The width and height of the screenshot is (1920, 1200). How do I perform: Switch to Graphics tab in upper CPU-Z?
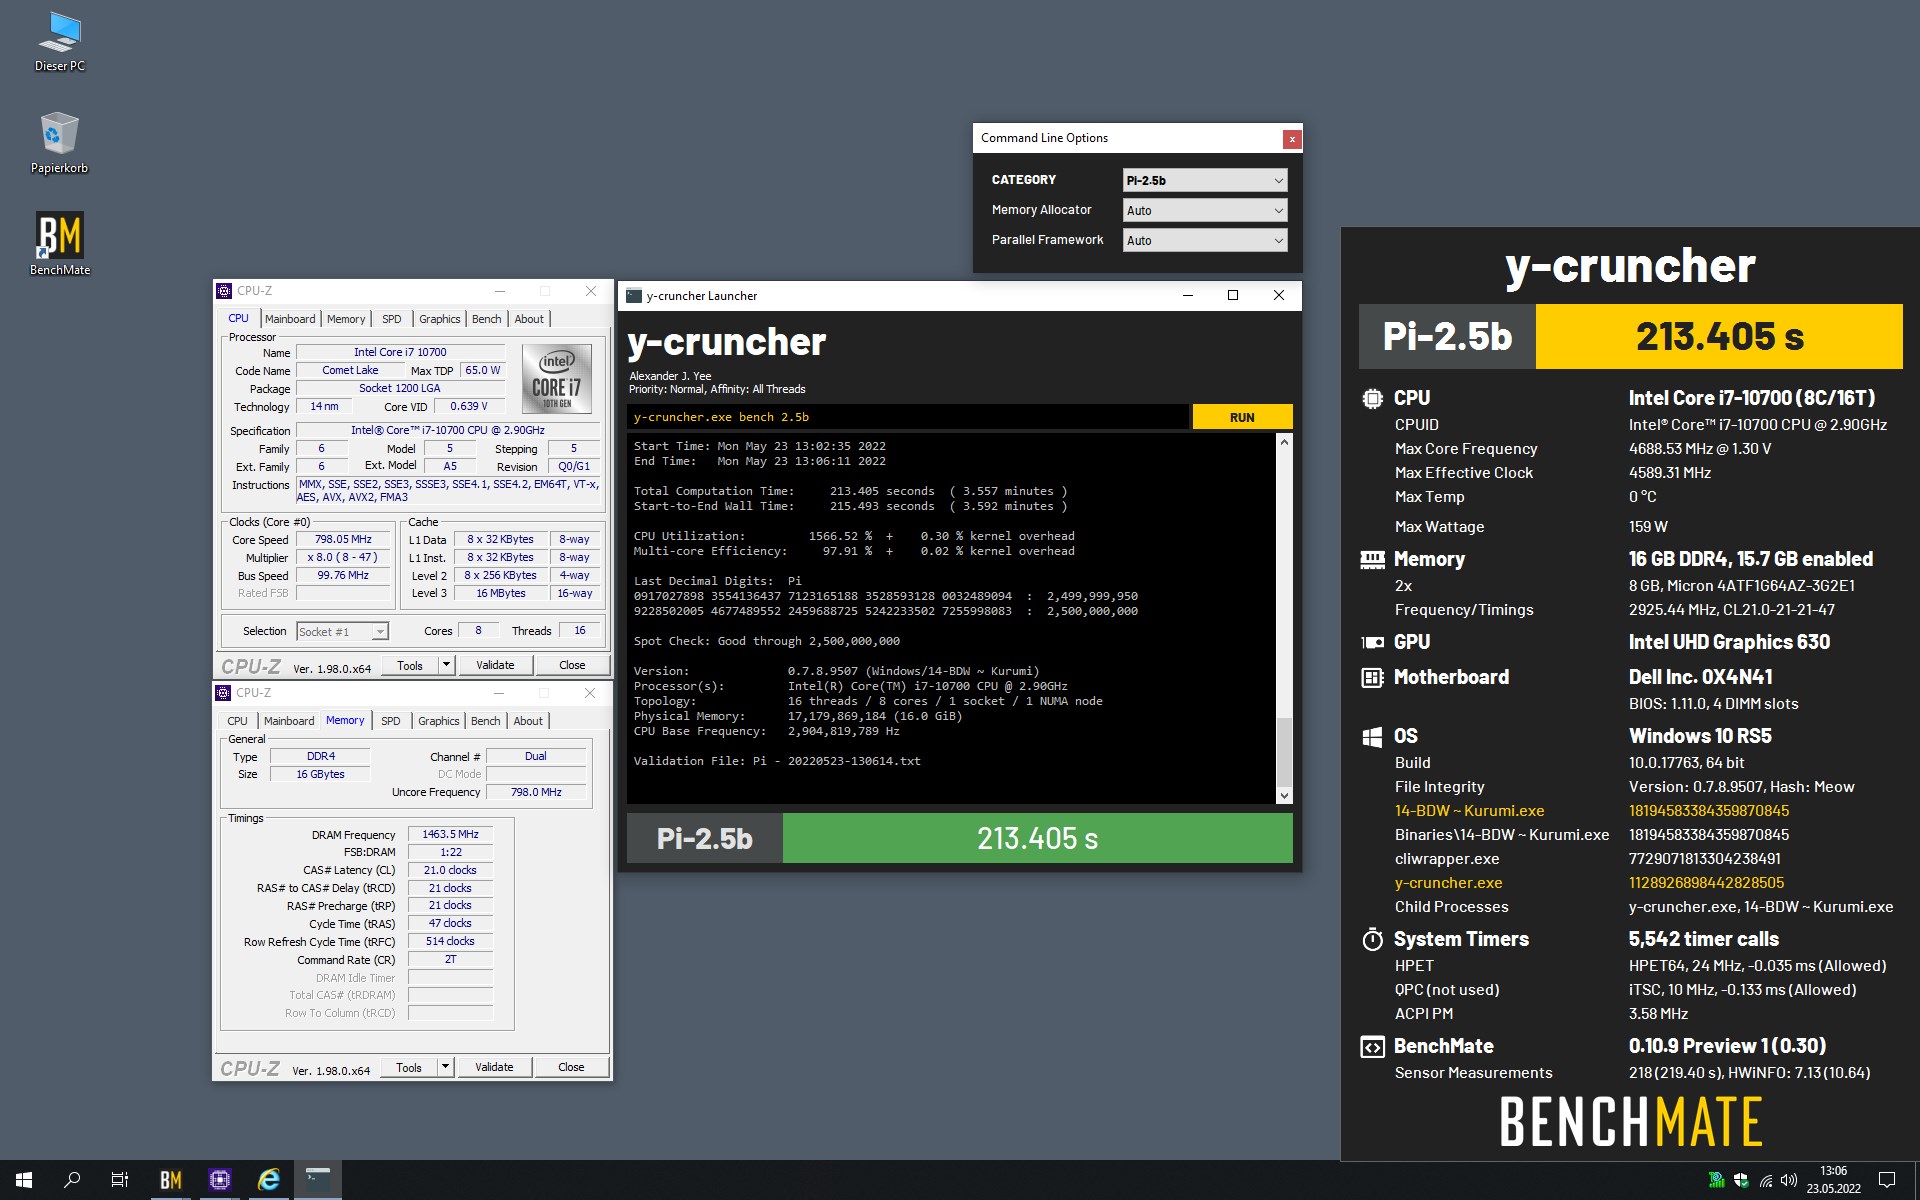440,319
